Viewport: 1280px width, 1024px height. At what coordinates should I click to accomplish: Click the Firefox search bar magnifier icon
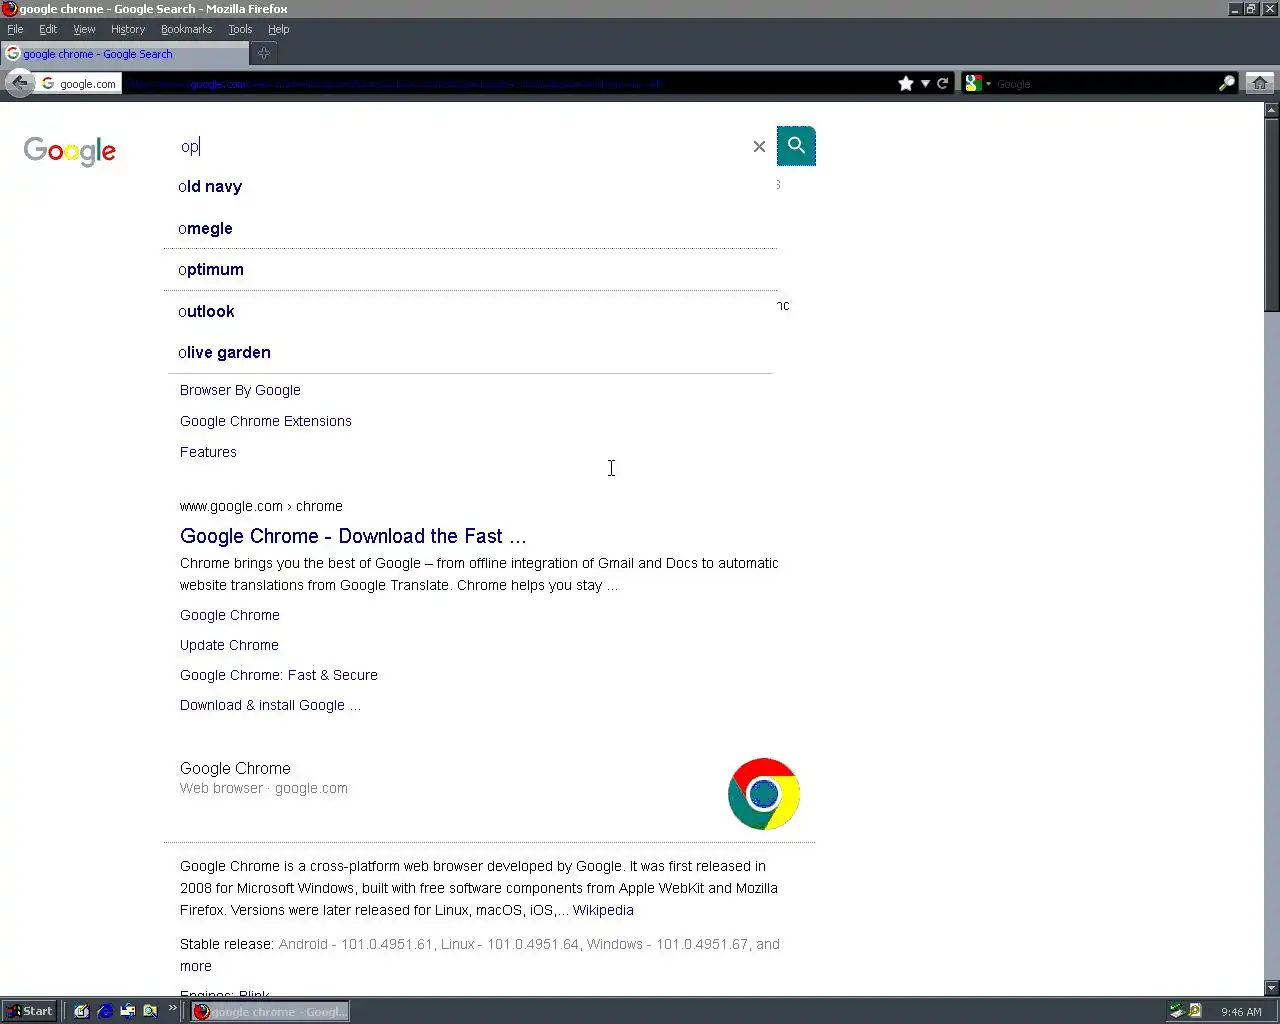[1226, 84]
